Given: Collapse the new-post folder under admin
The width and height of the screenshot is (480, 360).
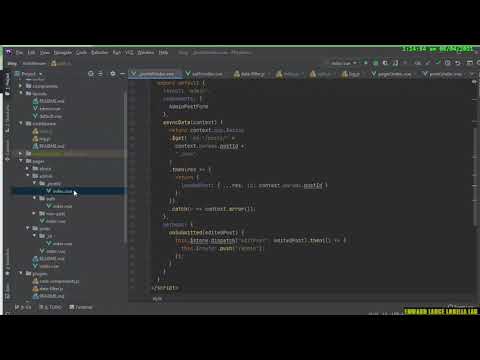Looking at the screenshot, I should coord(34,213).
